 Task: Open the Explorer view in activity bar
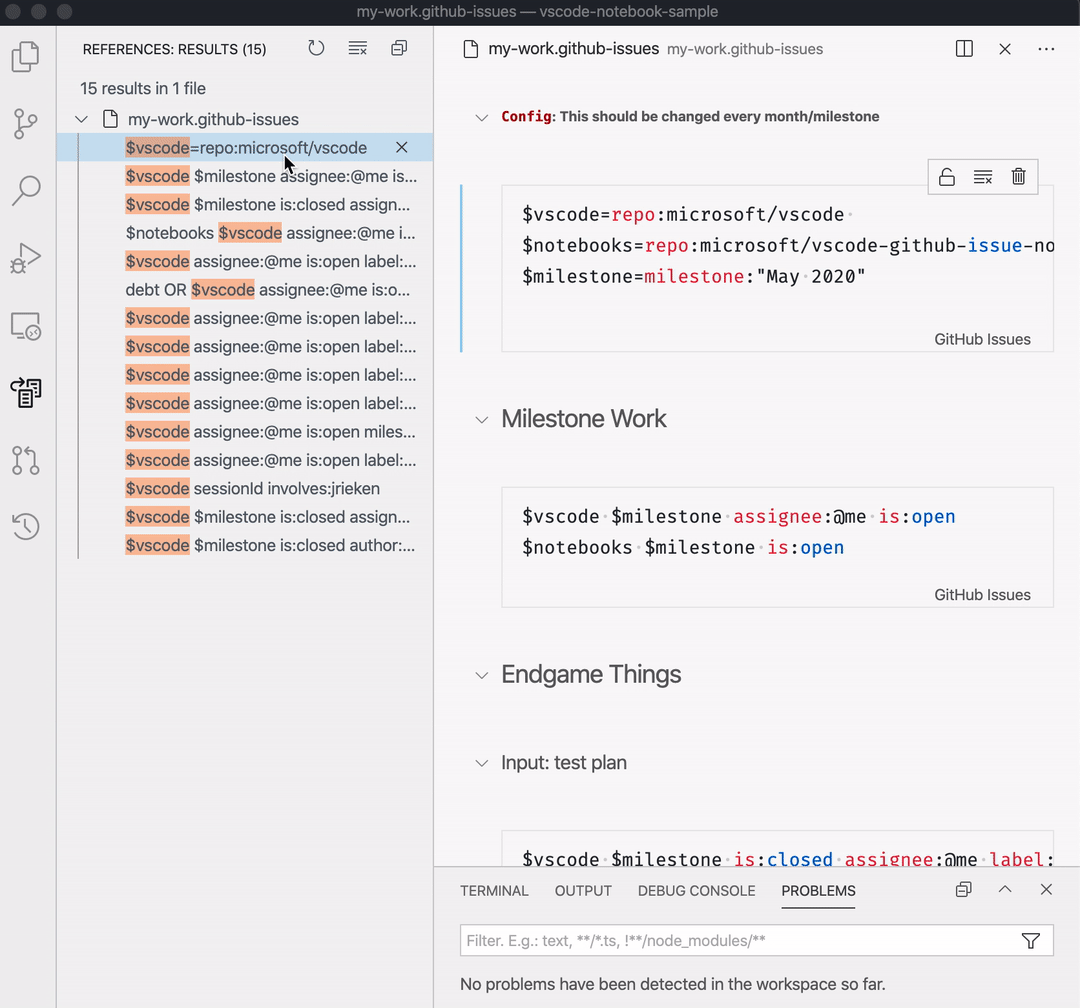[26, 56]
